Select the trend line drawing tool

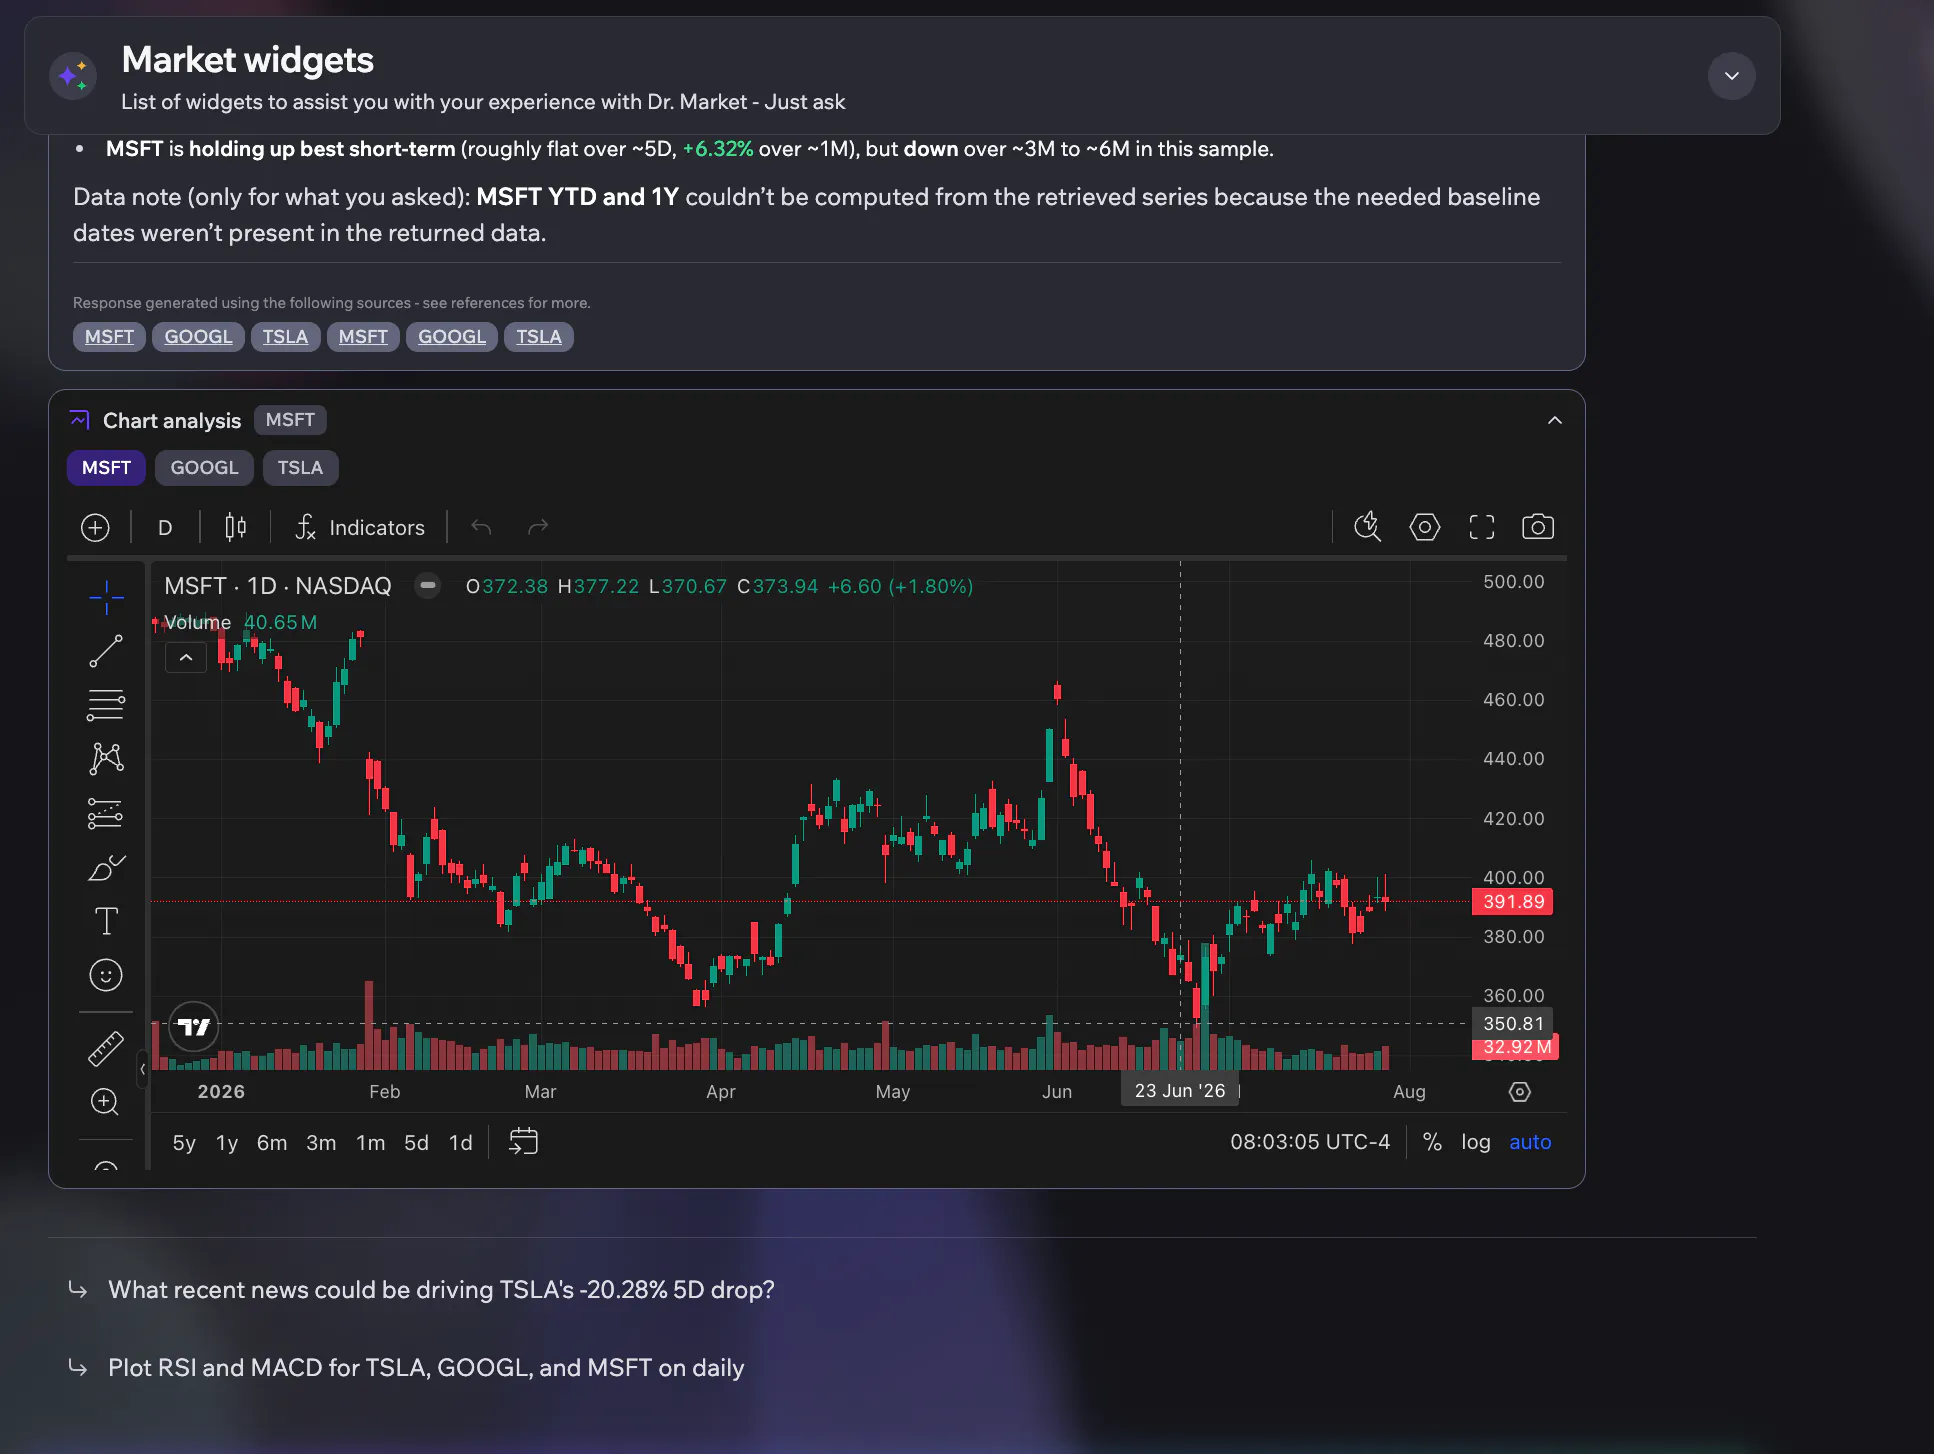[106, 651]
